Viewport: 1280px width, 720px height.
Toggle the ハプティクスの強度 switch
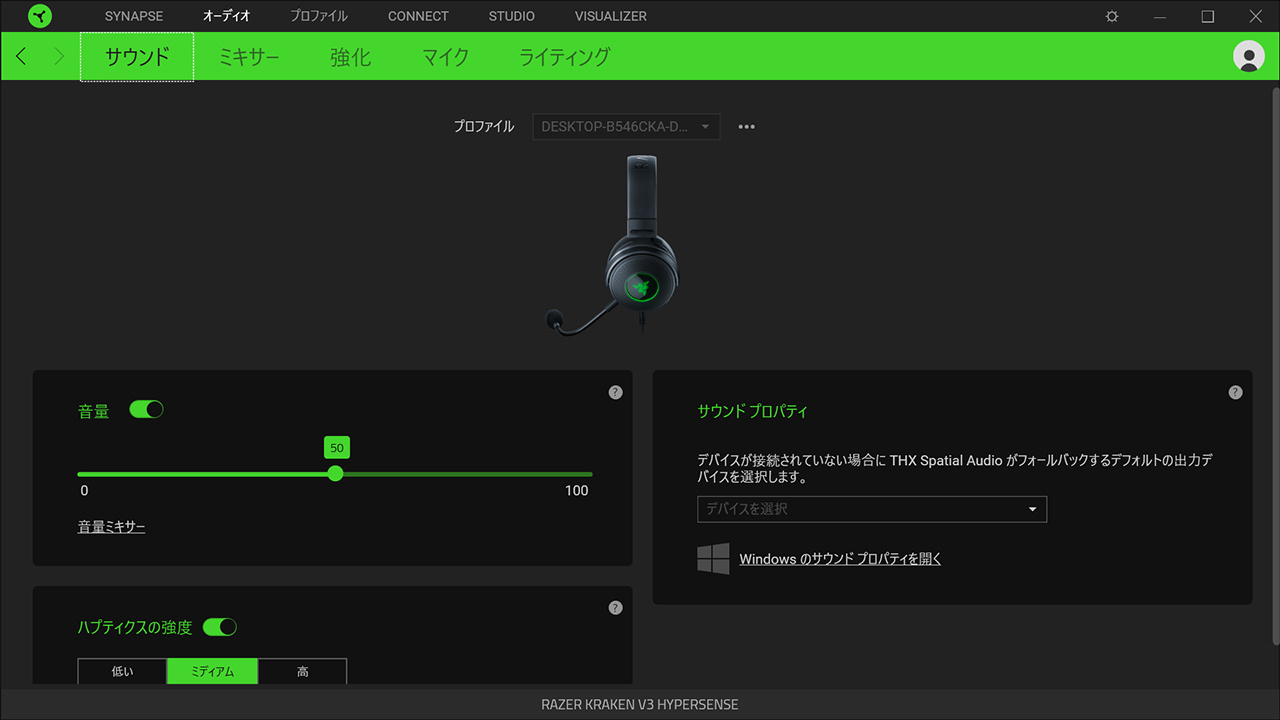(220, 627)
